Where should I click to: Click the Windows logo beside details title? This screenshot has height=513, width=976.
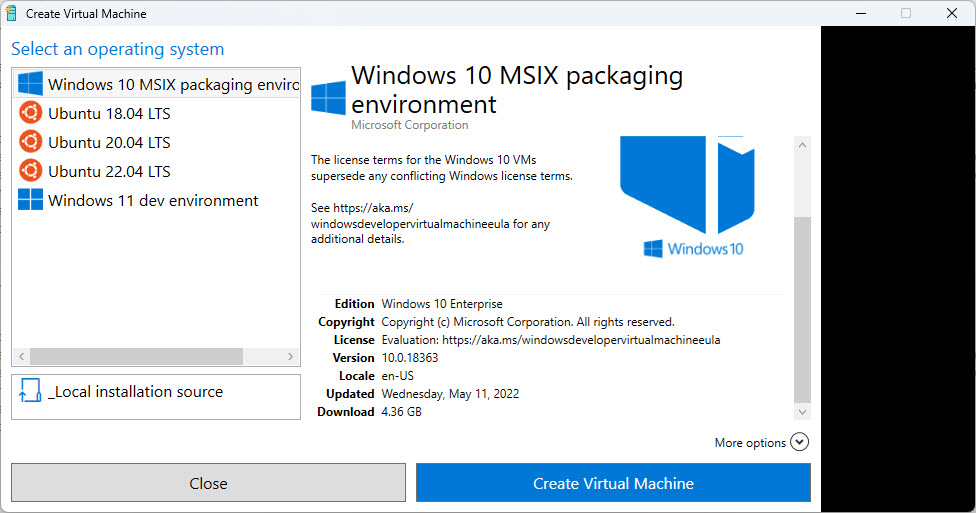click(x=328, y=98)
